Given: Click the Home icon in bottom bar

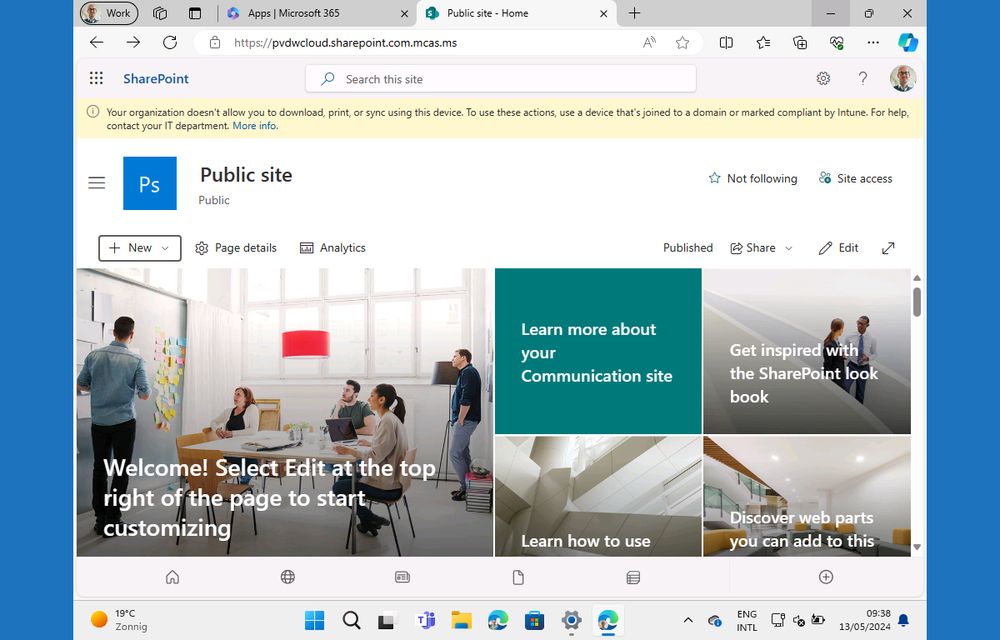Looking at the screenshot, I should 172,577.
